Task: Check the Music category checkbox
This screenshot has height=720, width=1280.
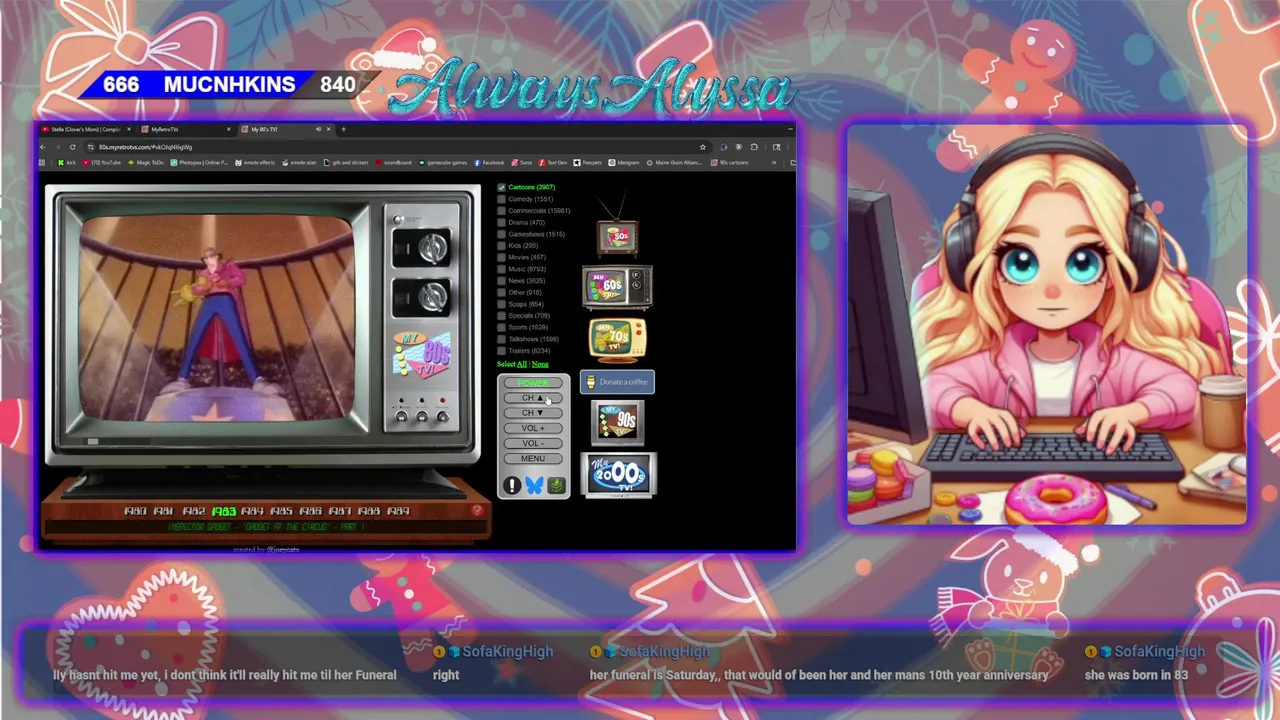Action: (x=502, y=269)
